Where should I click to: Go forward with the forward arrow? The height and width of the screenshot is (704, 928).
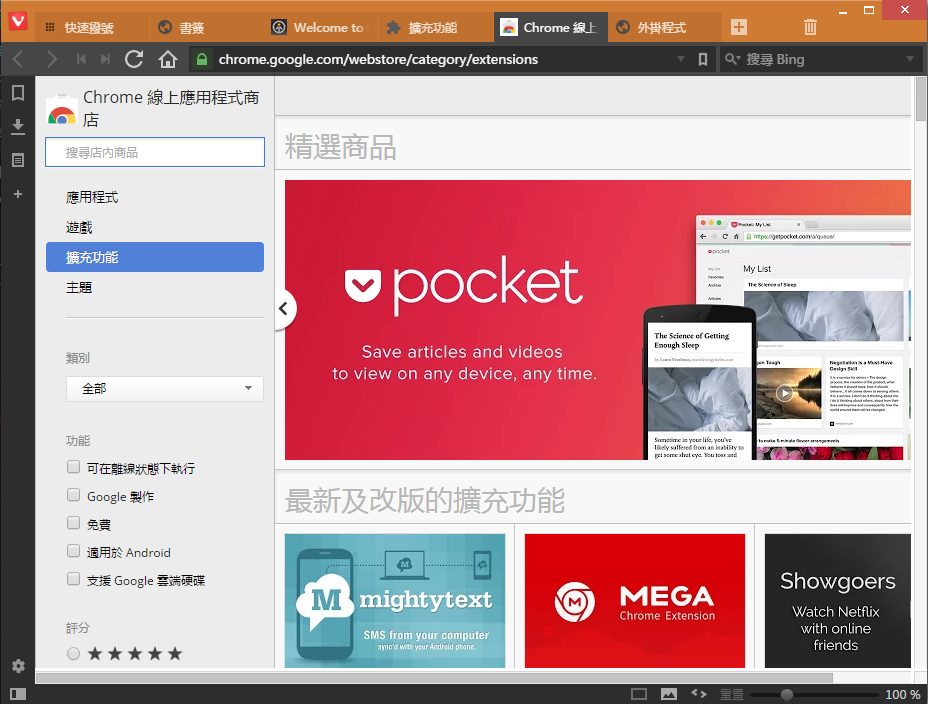pos(51,59)
